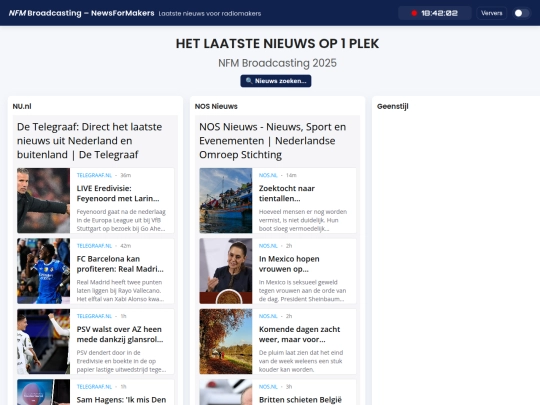Click the NFM Broadcasting logo title
Image resolution: width=540 pixels, height=405 pixels.
click(x=81, y=13)
